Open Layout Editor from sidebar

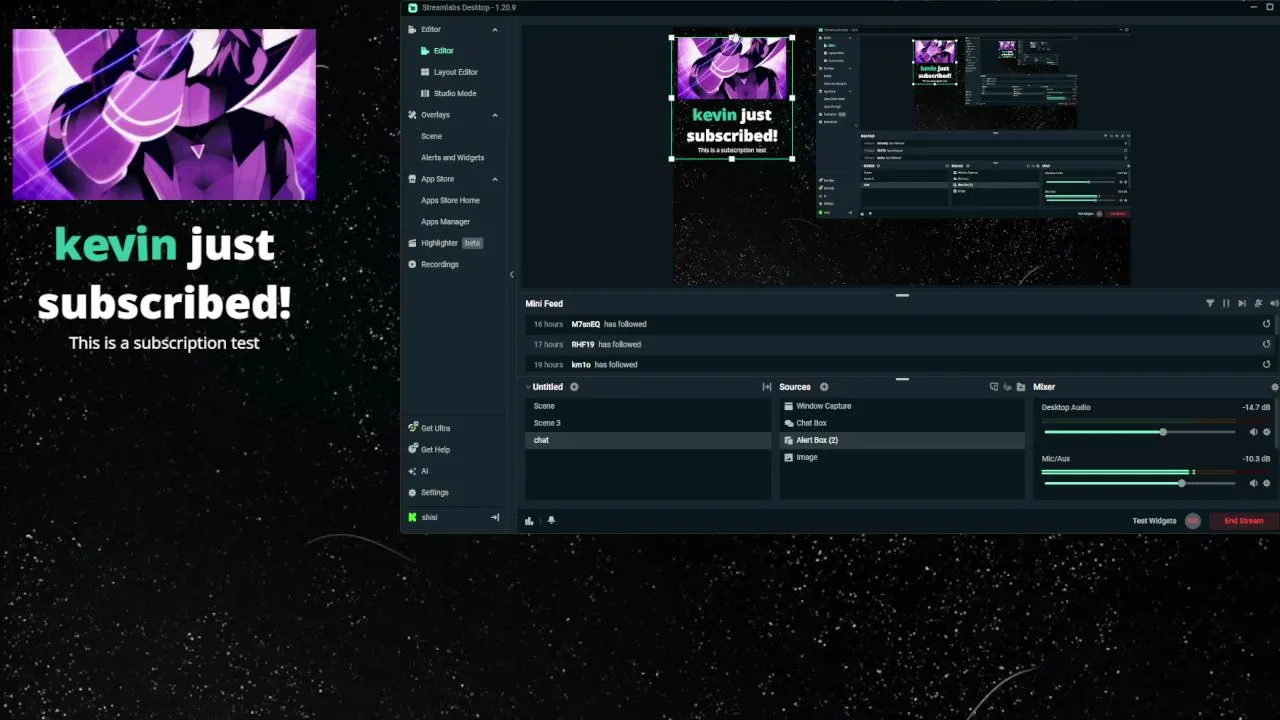(x=455, y=72)
